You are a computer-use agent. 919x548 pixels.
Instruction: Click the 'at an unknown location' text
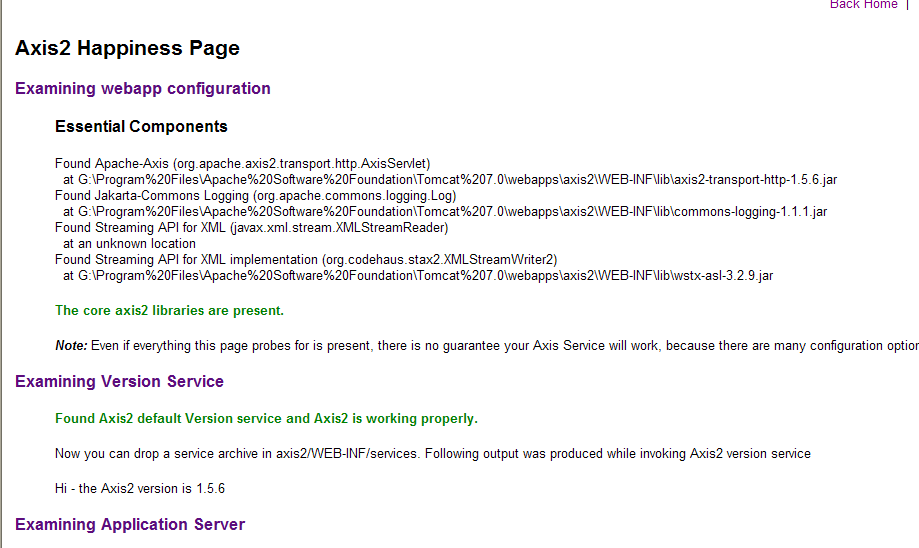130,243
